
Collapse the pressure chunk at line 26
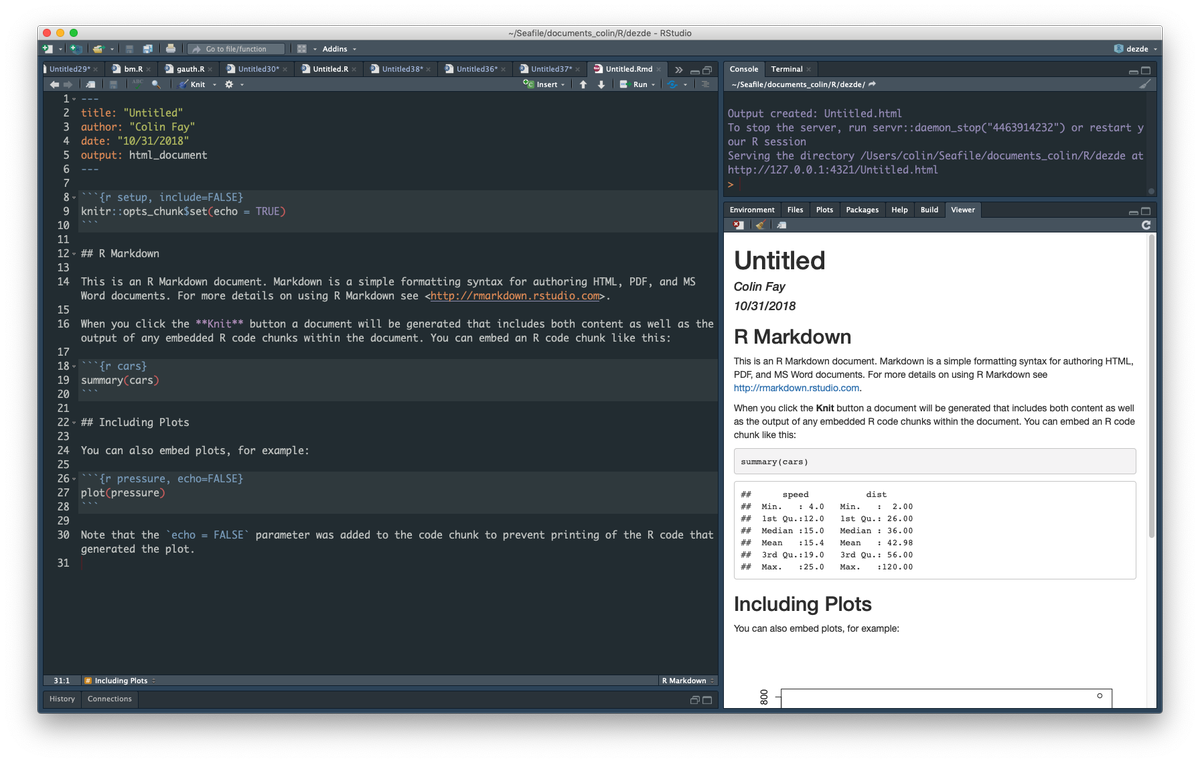point(74,479)
